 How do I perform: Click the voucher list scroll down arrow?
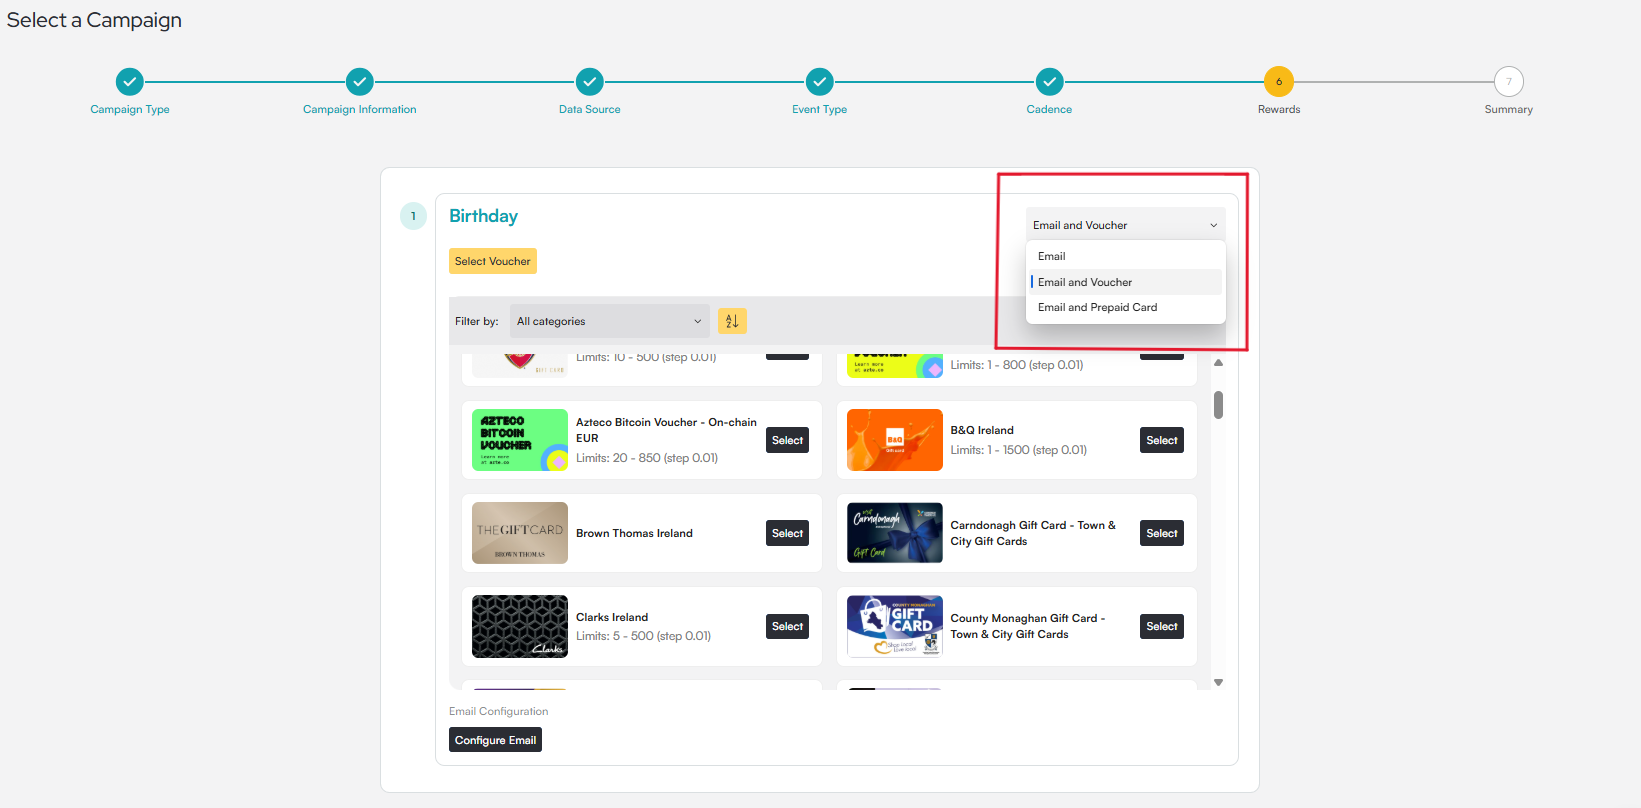click(1218, 682)
